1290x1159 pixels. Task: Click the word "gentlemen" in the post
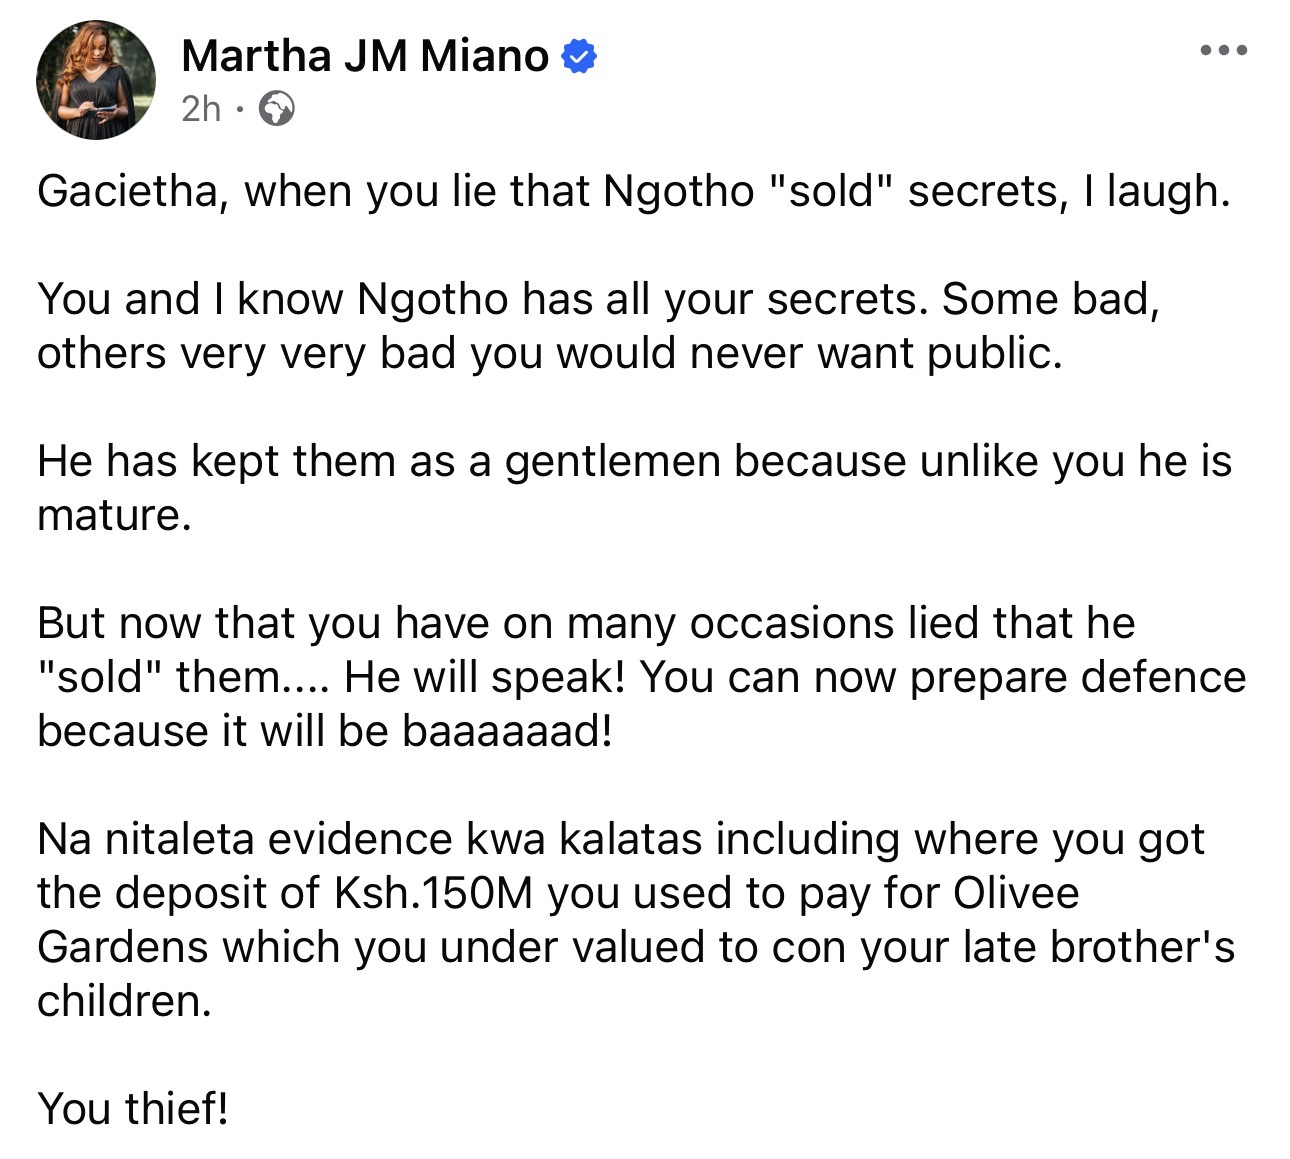coord(613,461)
